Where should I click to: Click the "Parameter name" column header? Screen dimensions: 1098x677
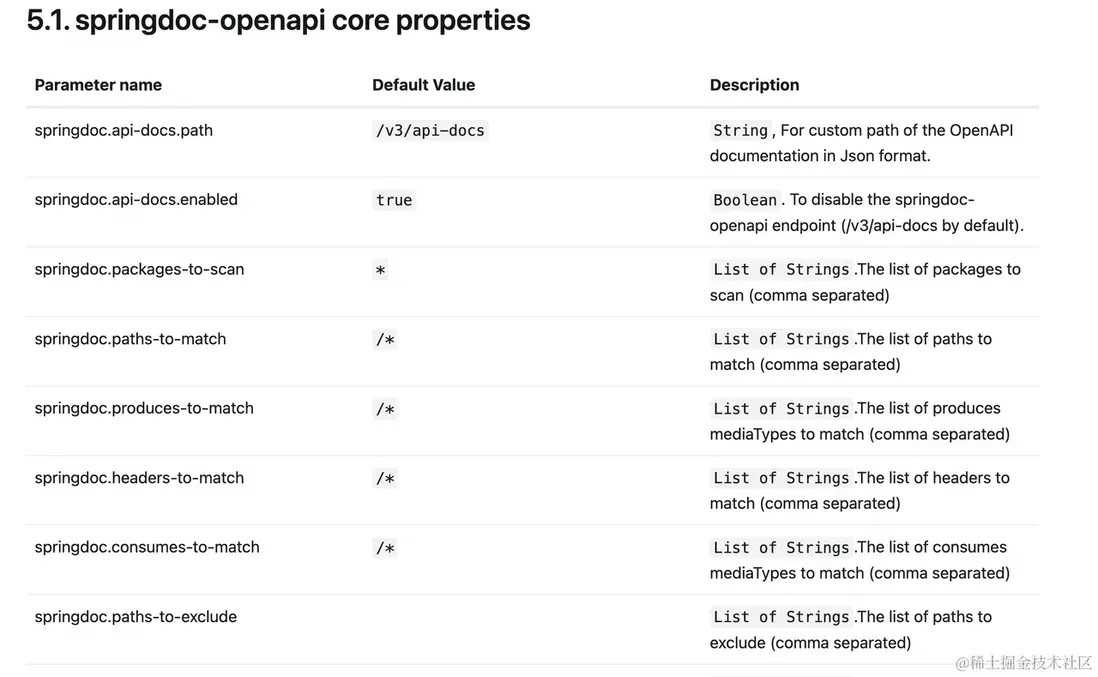[98, 85]
